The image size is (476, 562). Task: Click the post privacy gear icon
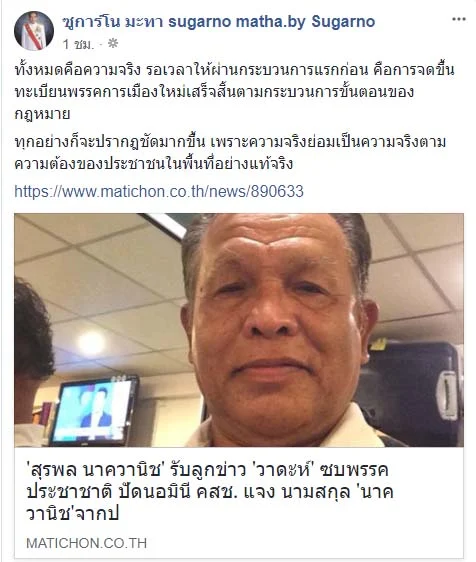click(x=113, y=43)
